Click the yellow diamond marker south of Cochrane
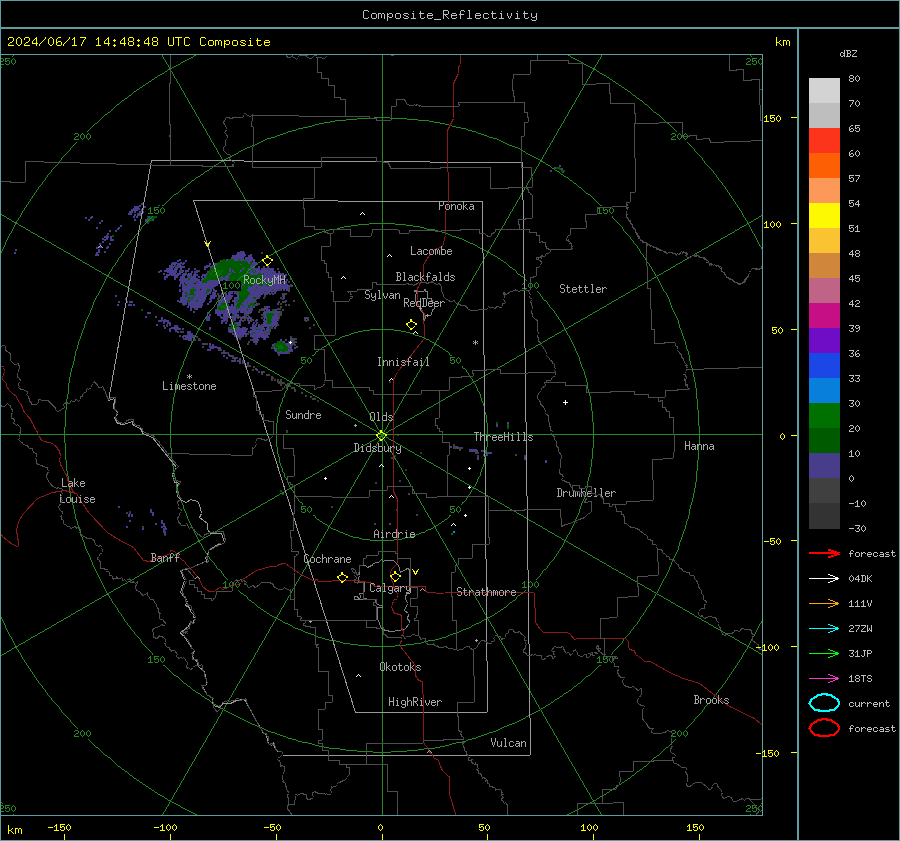Image resolution: width=900 pixels, height=841 pixels. coord(343,578)
